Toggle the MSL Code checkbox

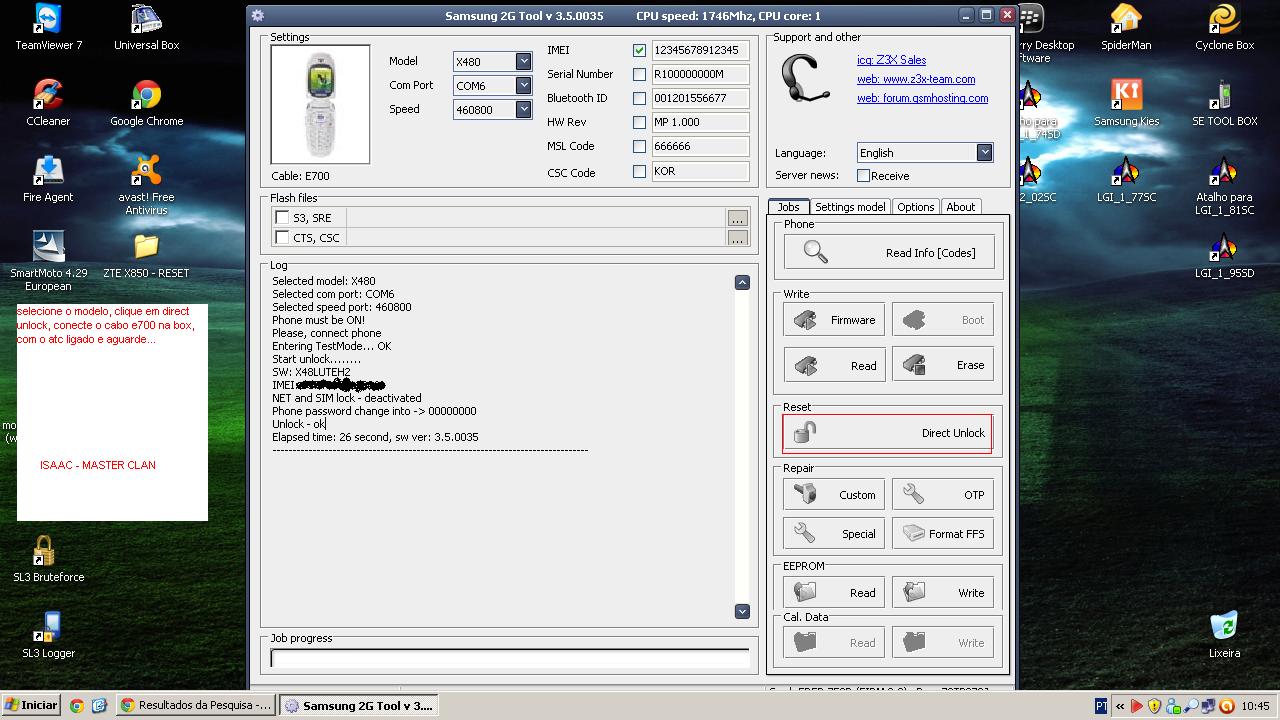639,146
